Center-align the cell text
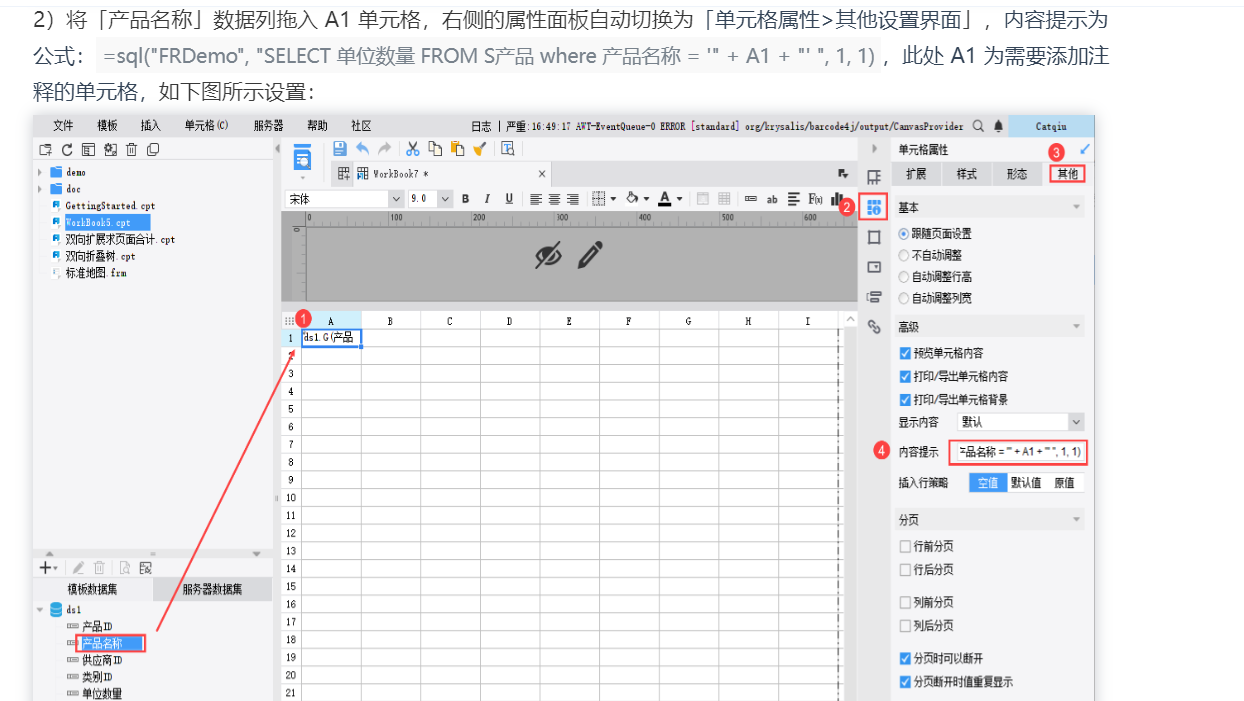Screen dimensions: 1244x701 coord(555,199)
